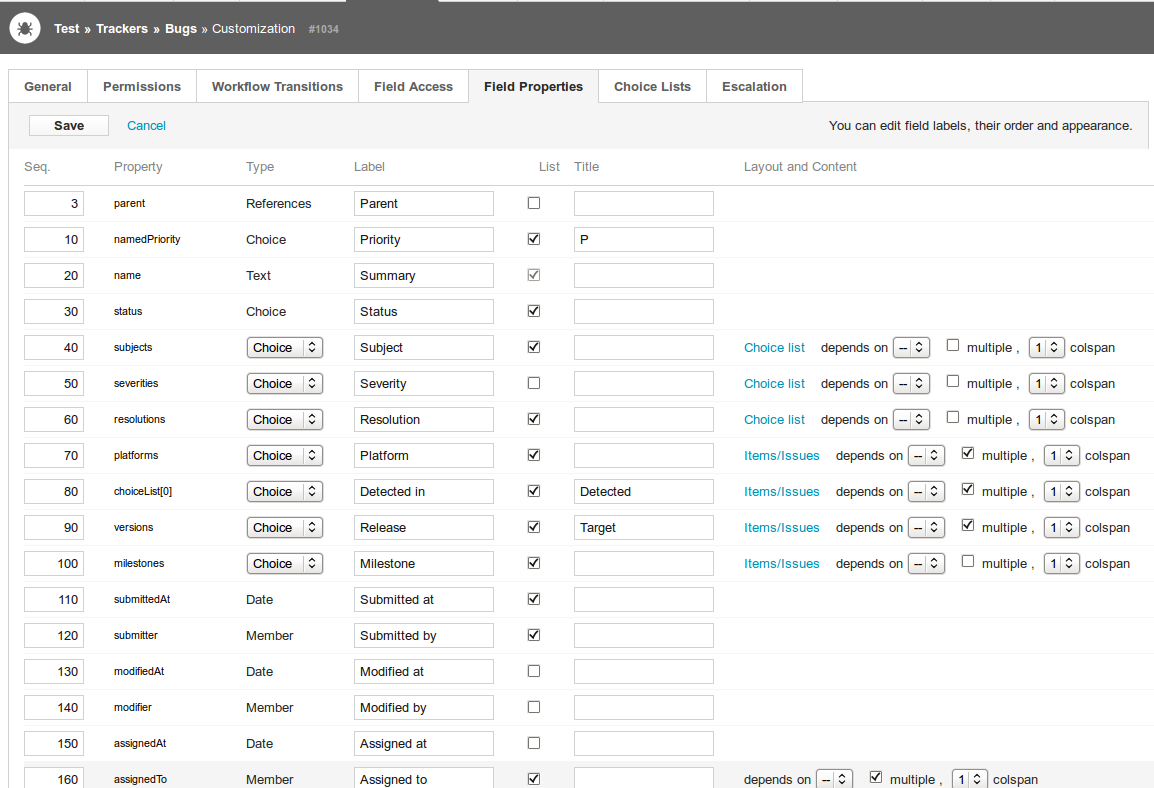Switch to the General tab
The height and width of the screenshot is (788, 1154).
[x=48, y=86]
